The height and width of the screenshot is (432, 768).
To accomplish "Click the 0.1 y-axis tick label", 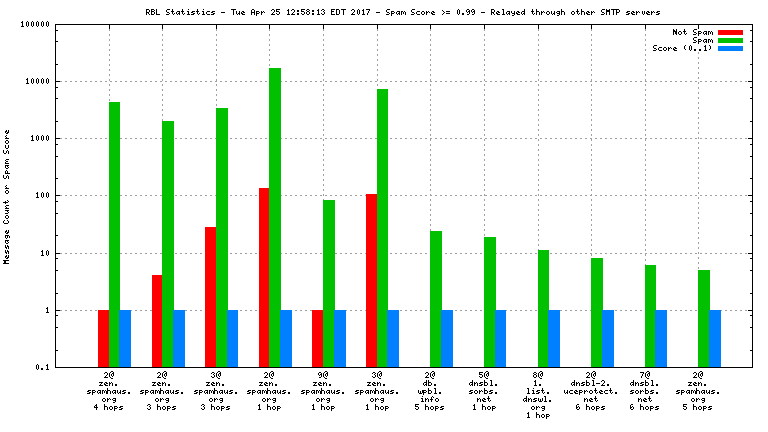I will (42, 367).
